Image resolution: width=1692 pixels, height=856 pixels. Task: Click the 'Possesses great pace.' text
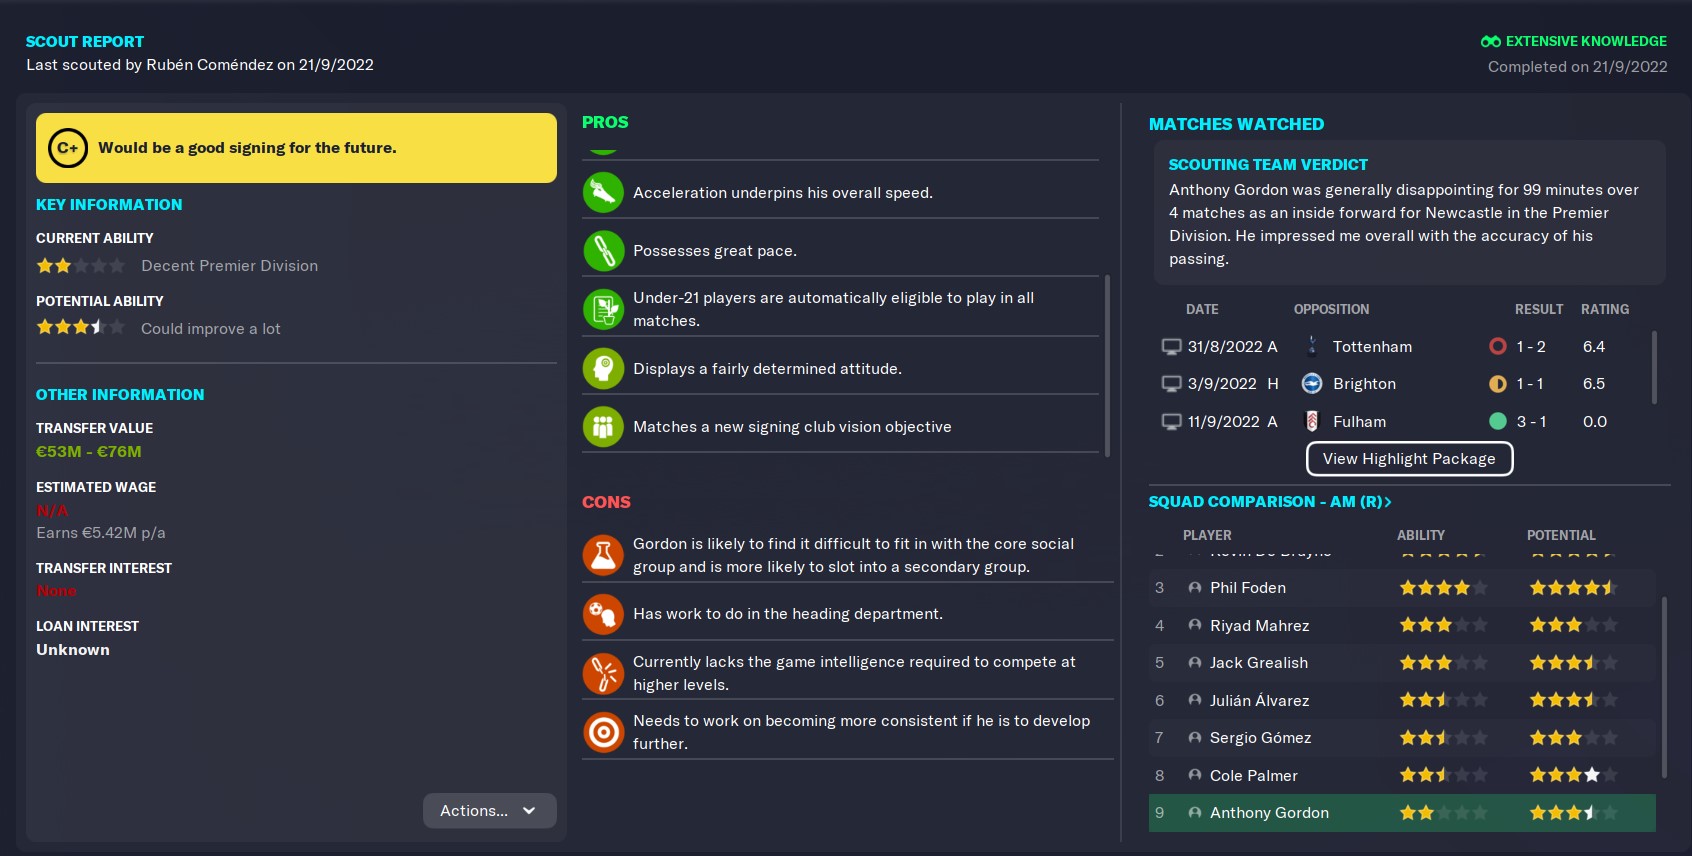[715, 251]
